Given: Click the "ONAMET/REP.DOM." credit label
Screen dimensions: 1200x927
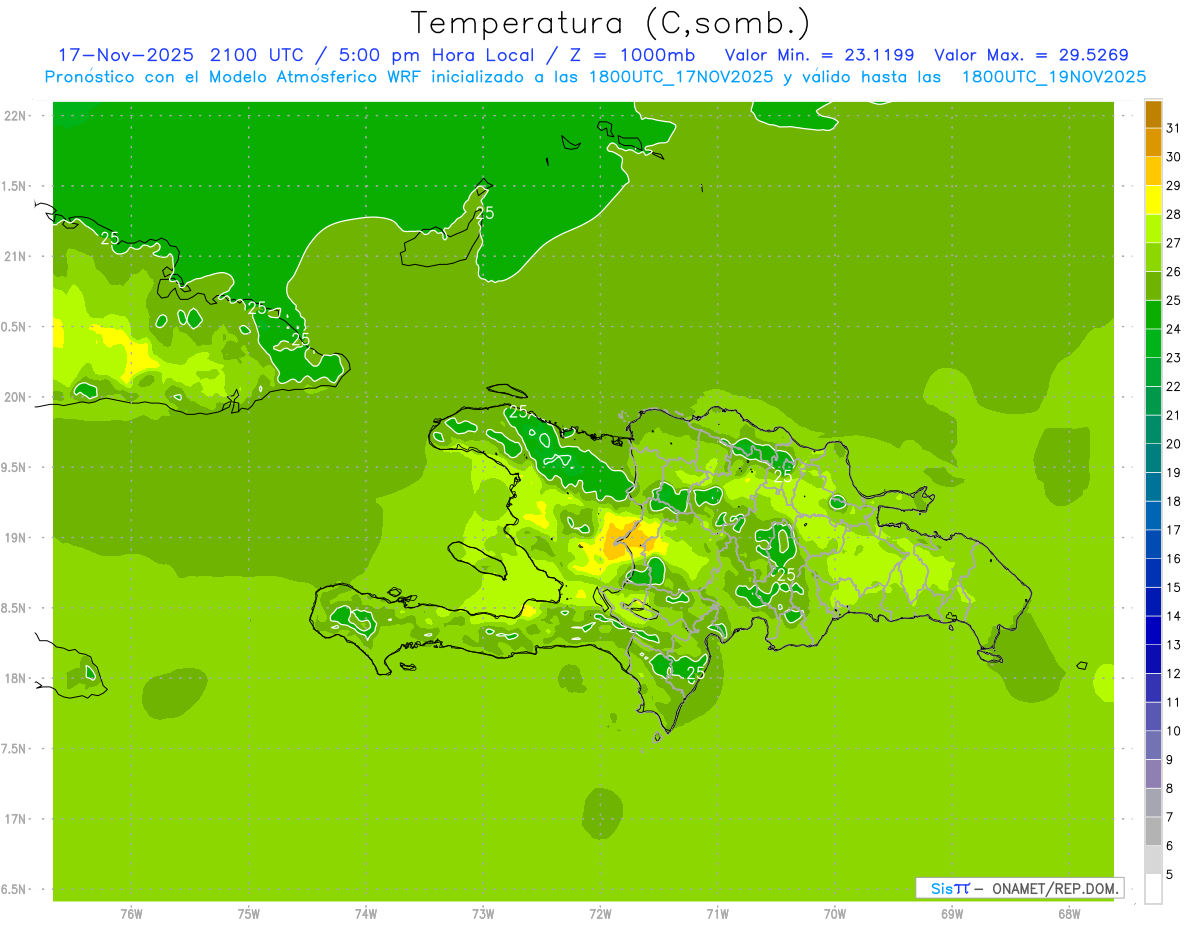Looking at the screenshot, I should (x=1055, y=888).
